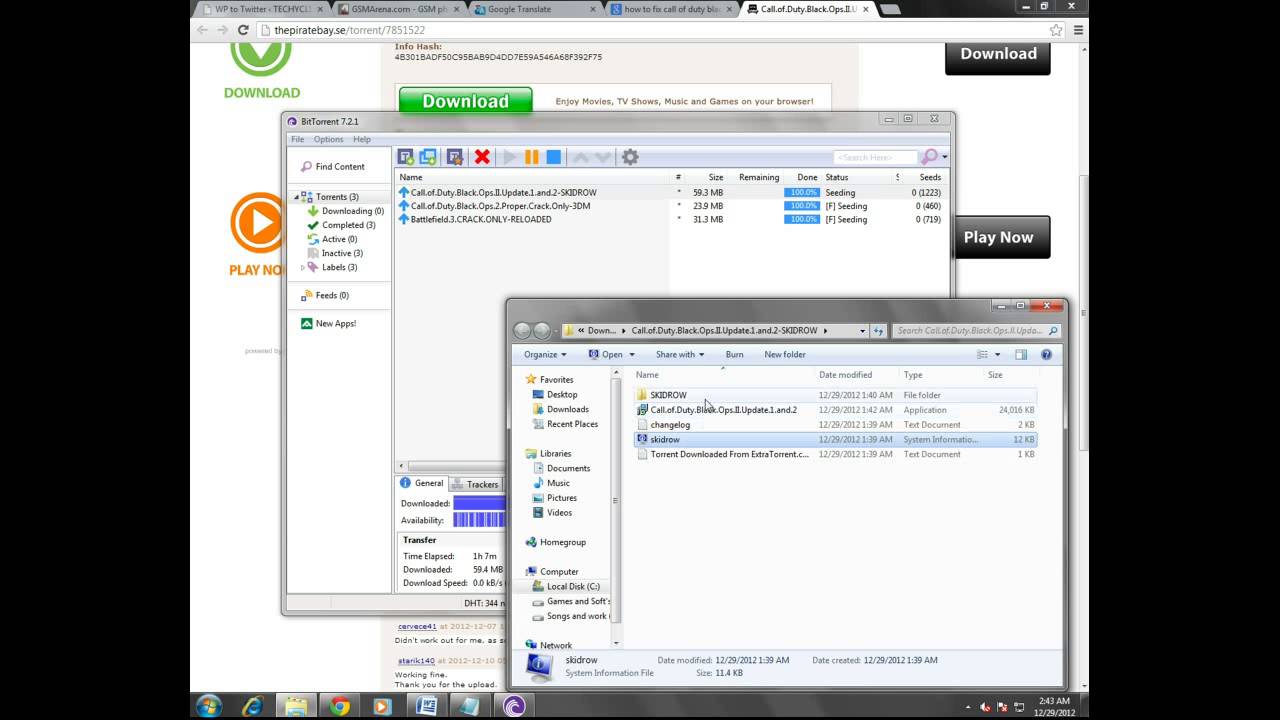
Task: Click Explorer refresh button beside address bar
Action: coord(878,331)
